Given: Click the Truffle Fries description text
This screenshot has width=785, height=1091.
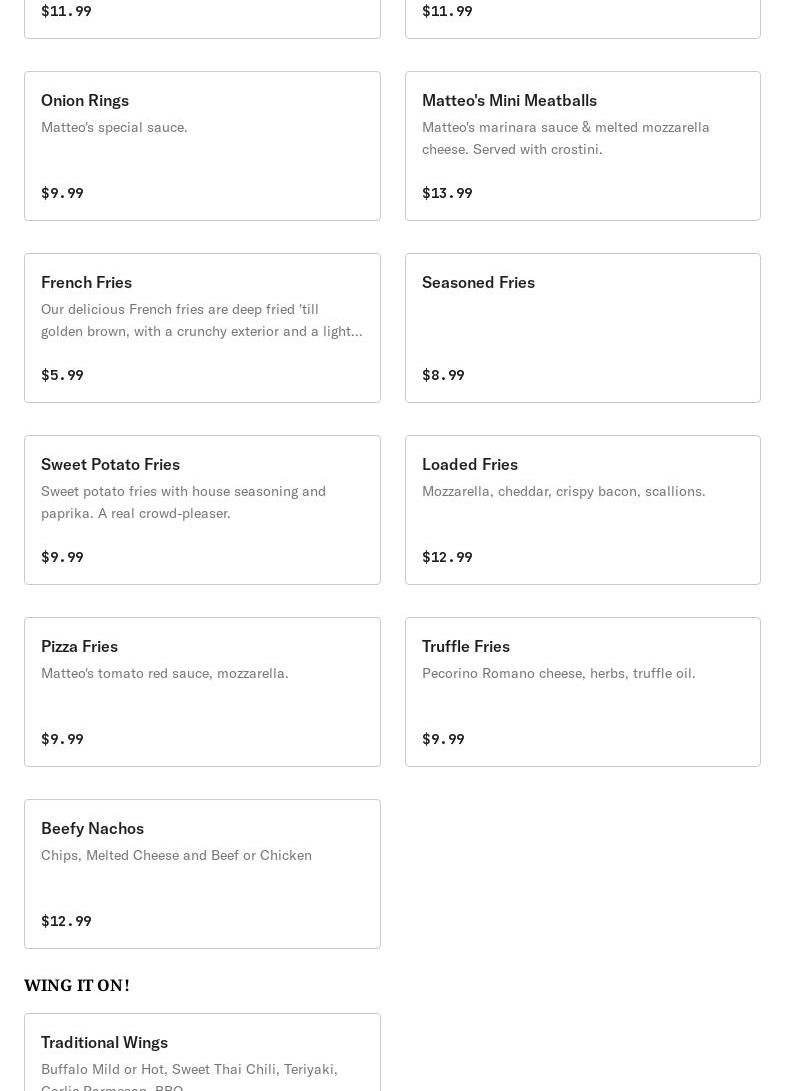Looking at the screenshot, I should pyautogui.click(x=558, y=673).
